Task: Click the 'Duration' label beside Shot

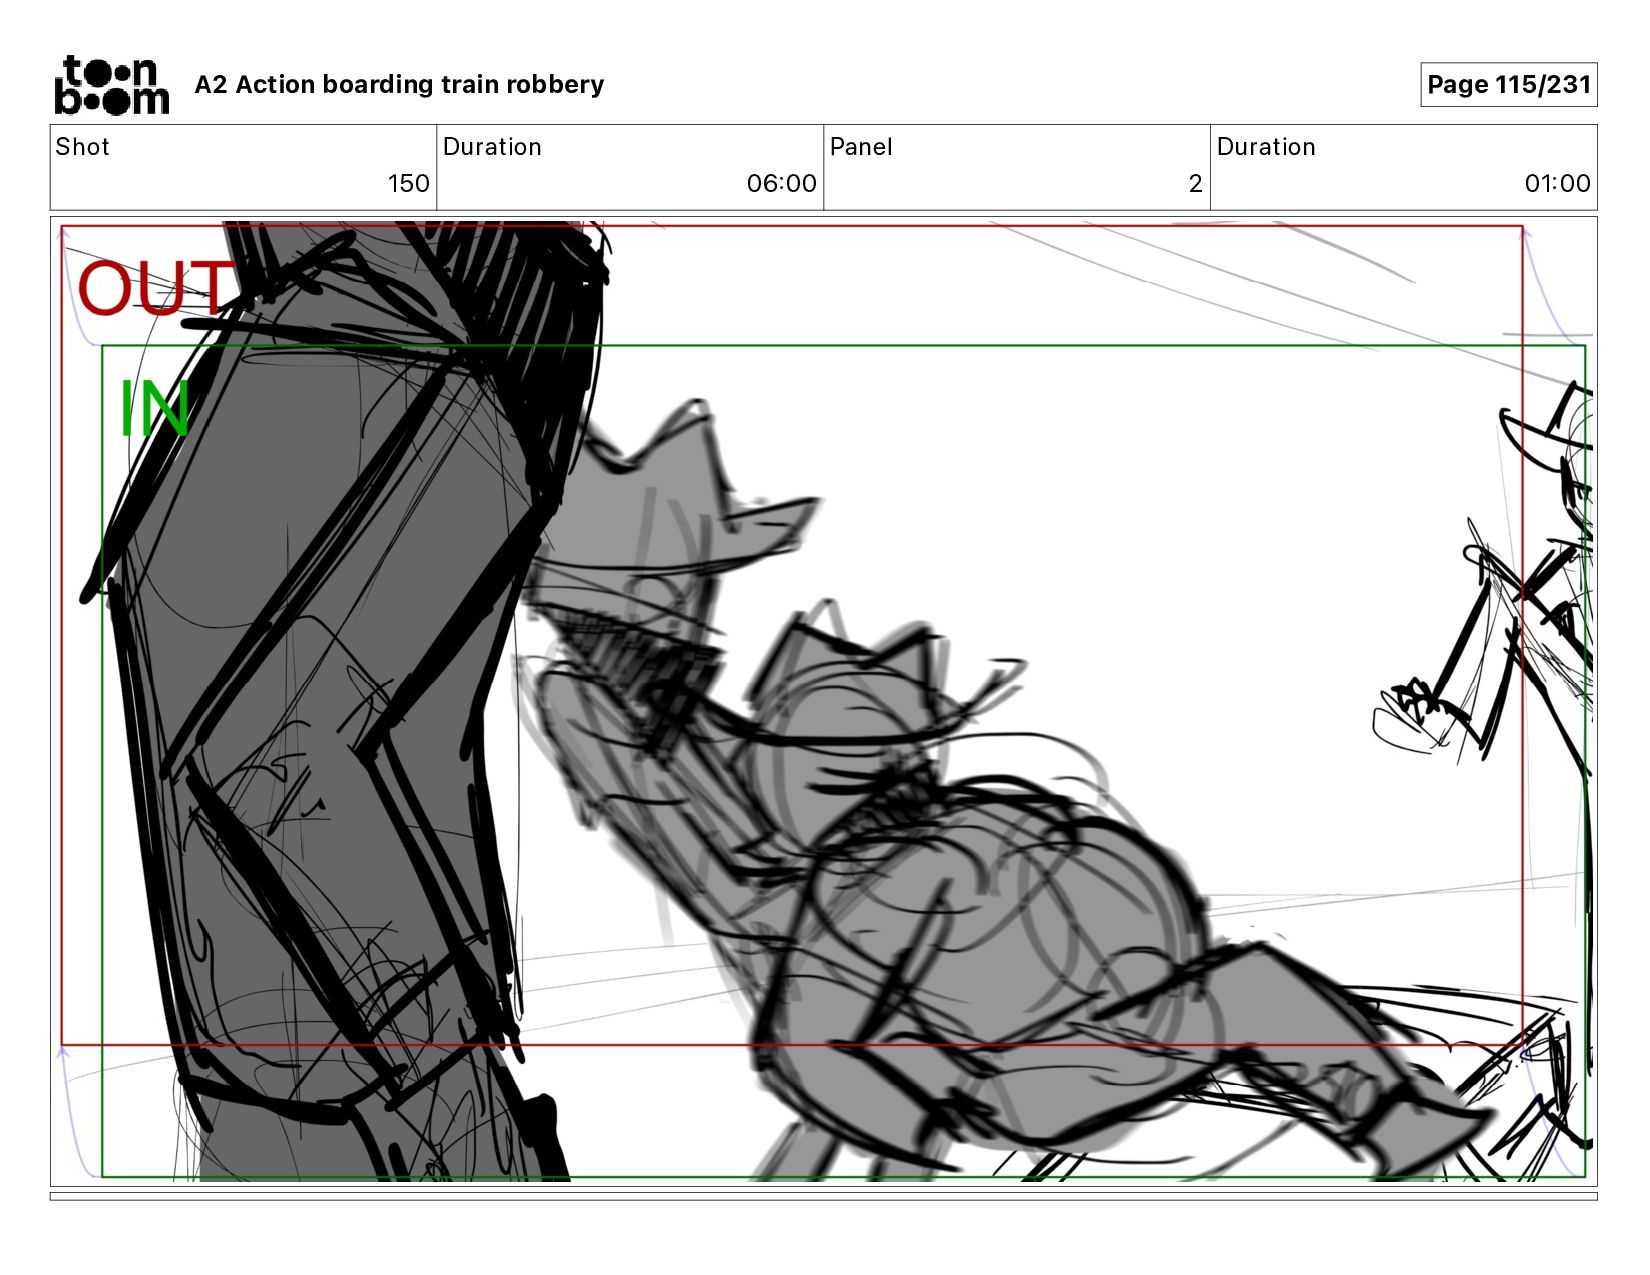Action: (492, 147)
